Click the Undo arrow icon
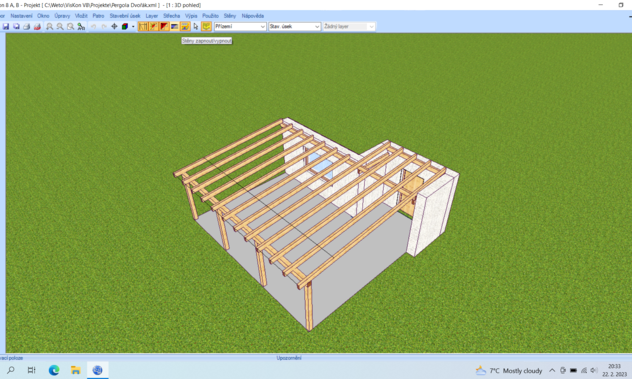 coord(94,27)
